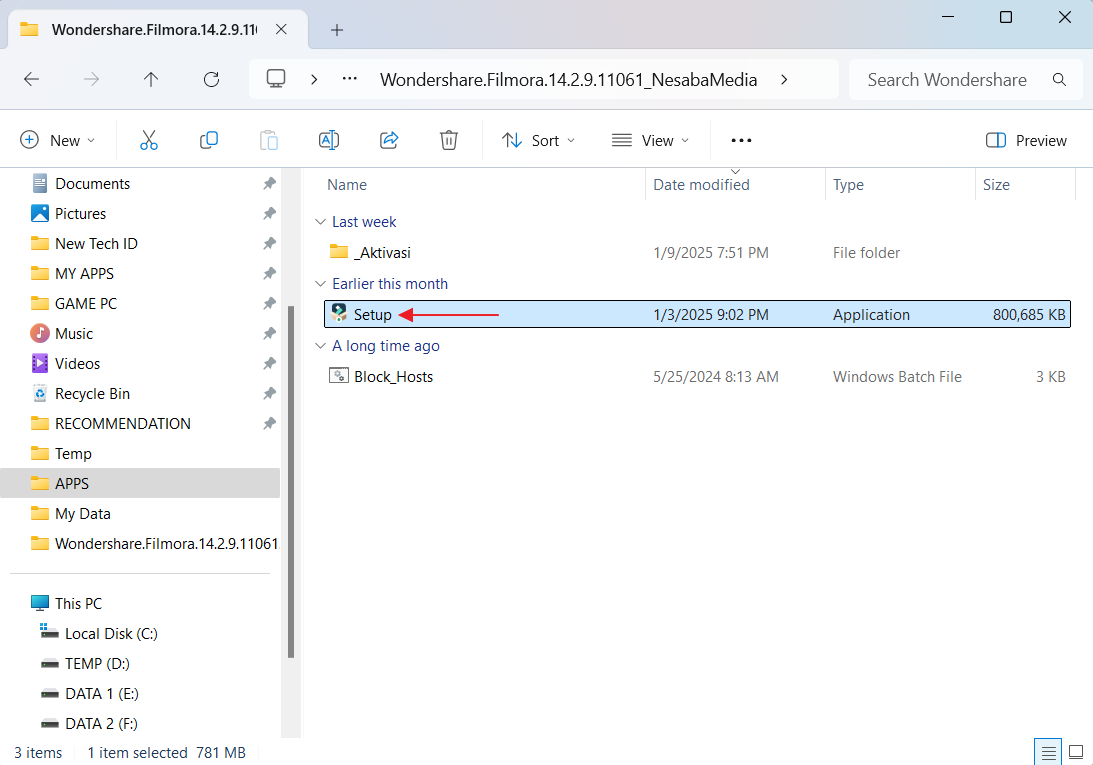Navigate back to previous folder
The height and width of the screenshot is (765, 1093).
click(31, 80)
